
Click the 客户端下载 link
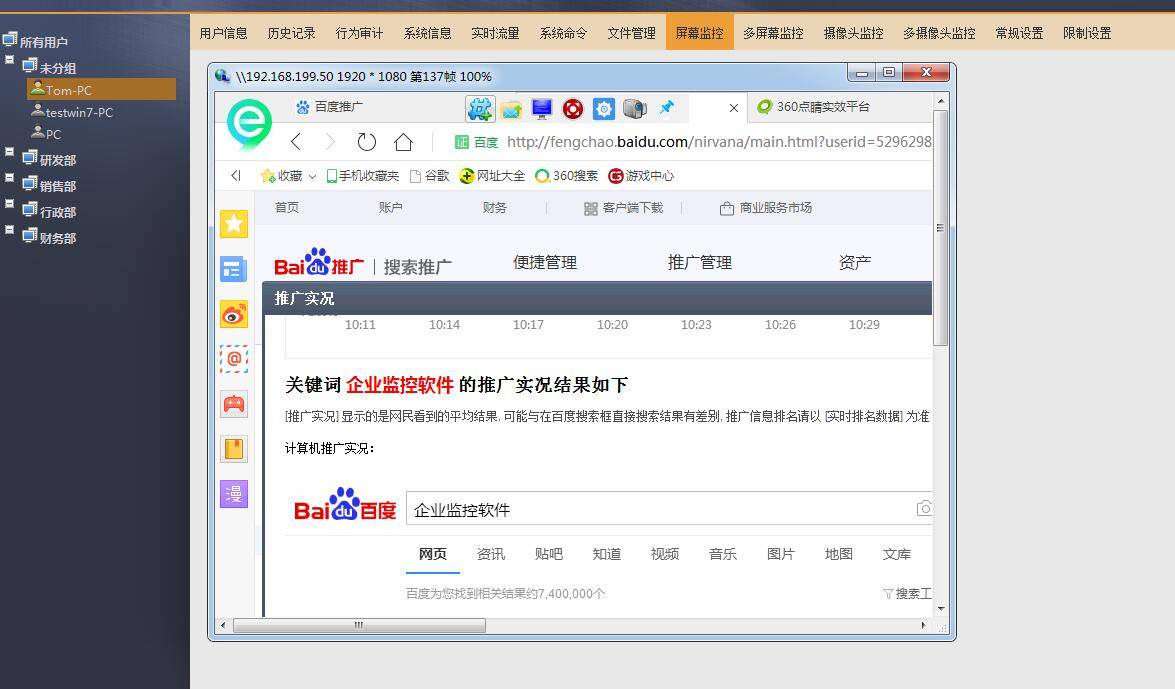click(x=623, y=208)
